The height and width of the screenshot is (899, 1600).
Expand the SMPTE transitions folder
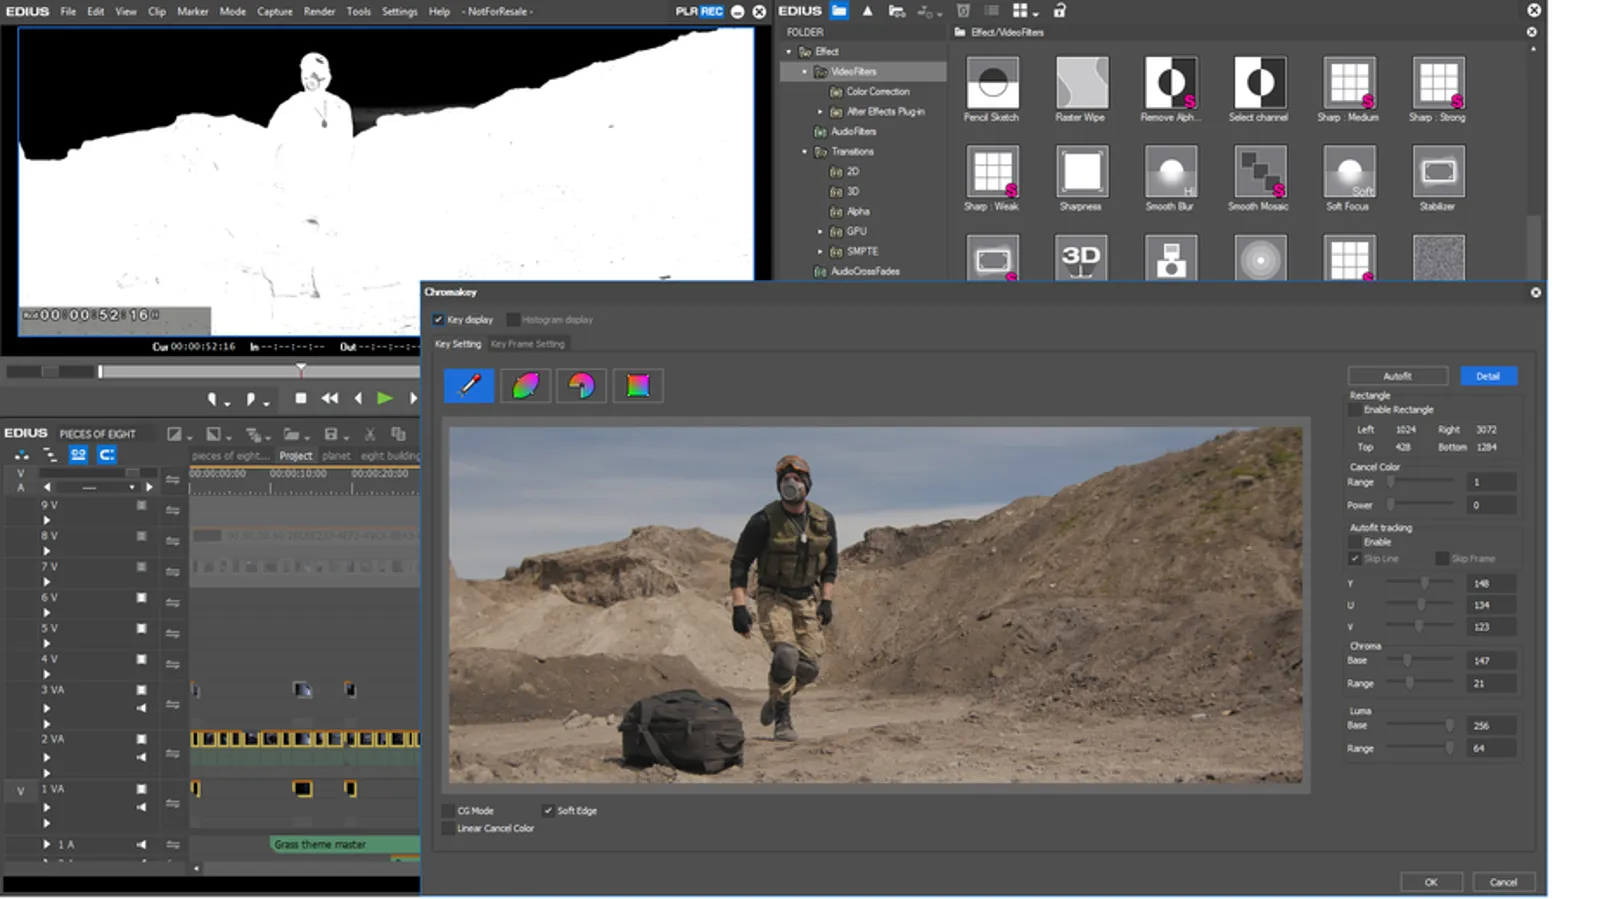[x=820, y=252]
